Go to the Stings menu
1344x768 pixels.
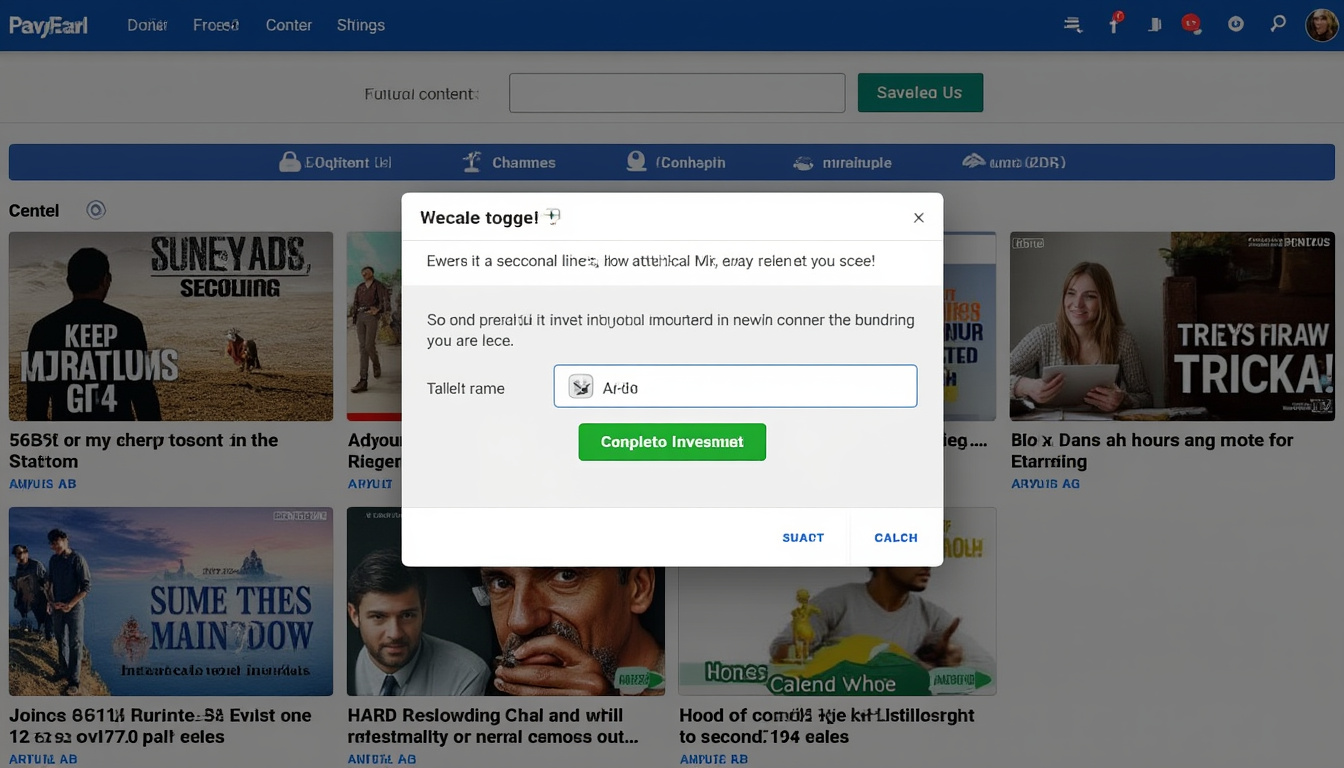click(361, 25)
